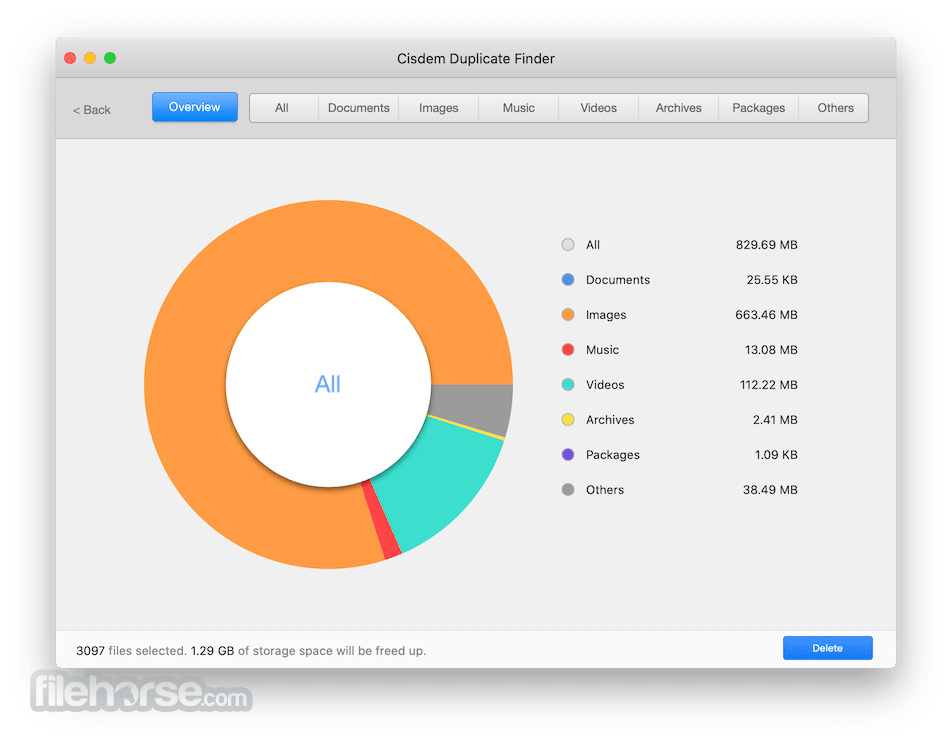The image size is (952, 742).
Task: Minimize the window with yellow button
Action: [90, 58]
